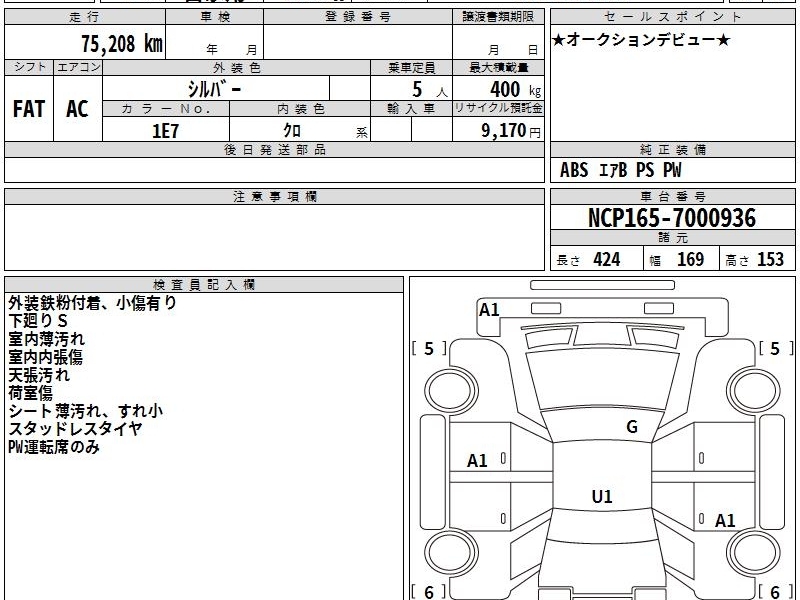Click ★オークションデビュー★ sales point text

coord(641,40)
